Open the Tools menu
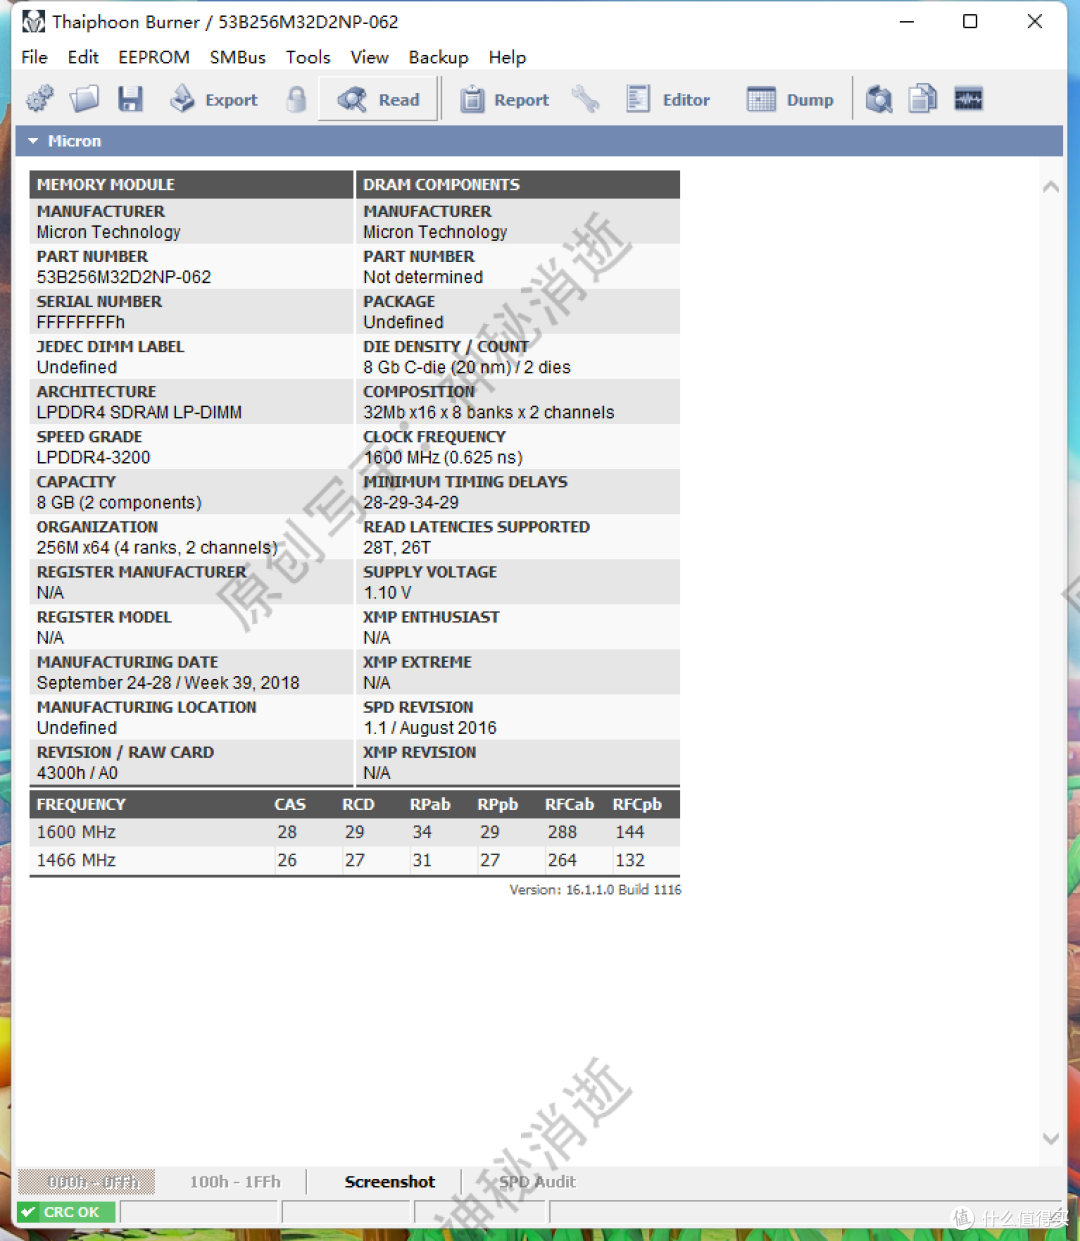This screenshot has height=1241, width=1080. [308, 57]
